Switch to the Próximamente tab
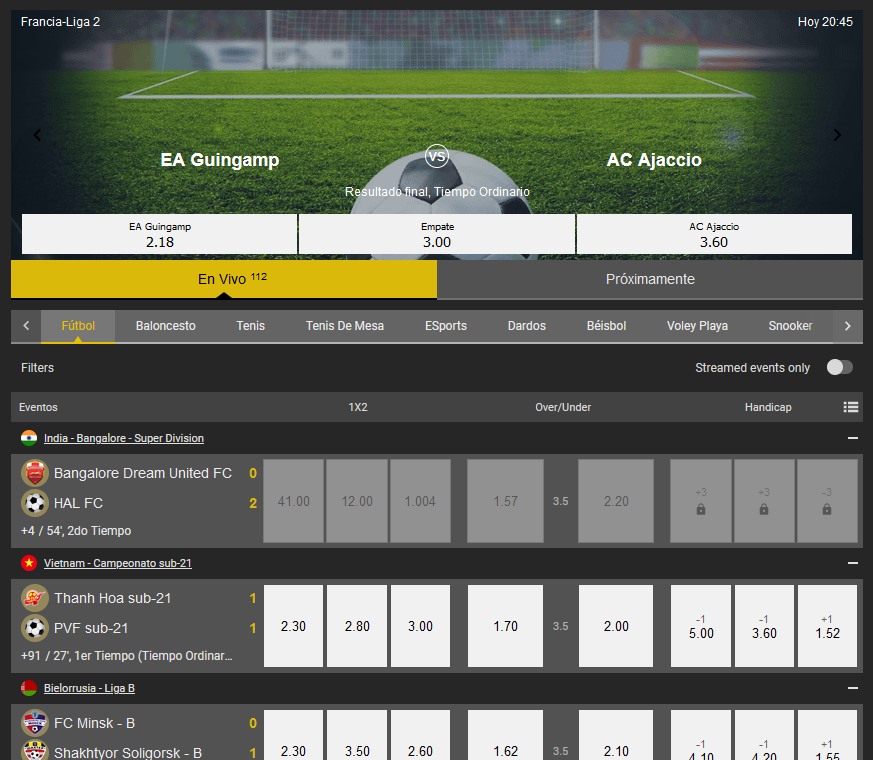Viewport: 873px width, 760px height. [x=650, y=280]
